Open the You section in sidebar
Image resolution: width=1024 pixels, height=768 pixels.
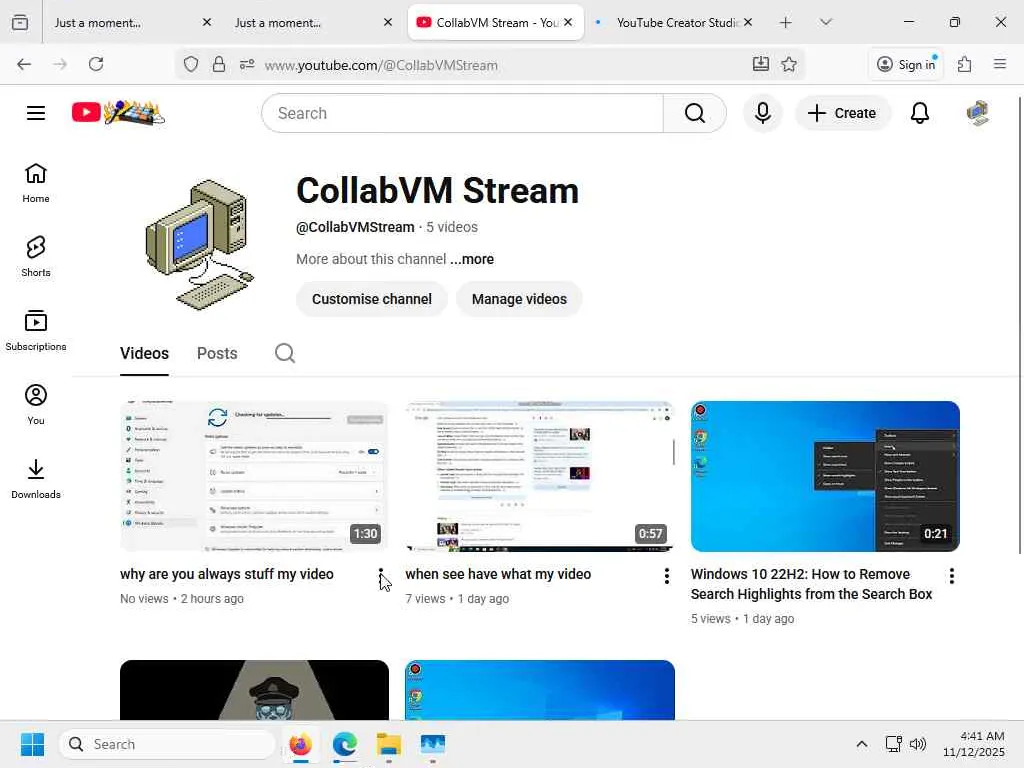[36, 404]
